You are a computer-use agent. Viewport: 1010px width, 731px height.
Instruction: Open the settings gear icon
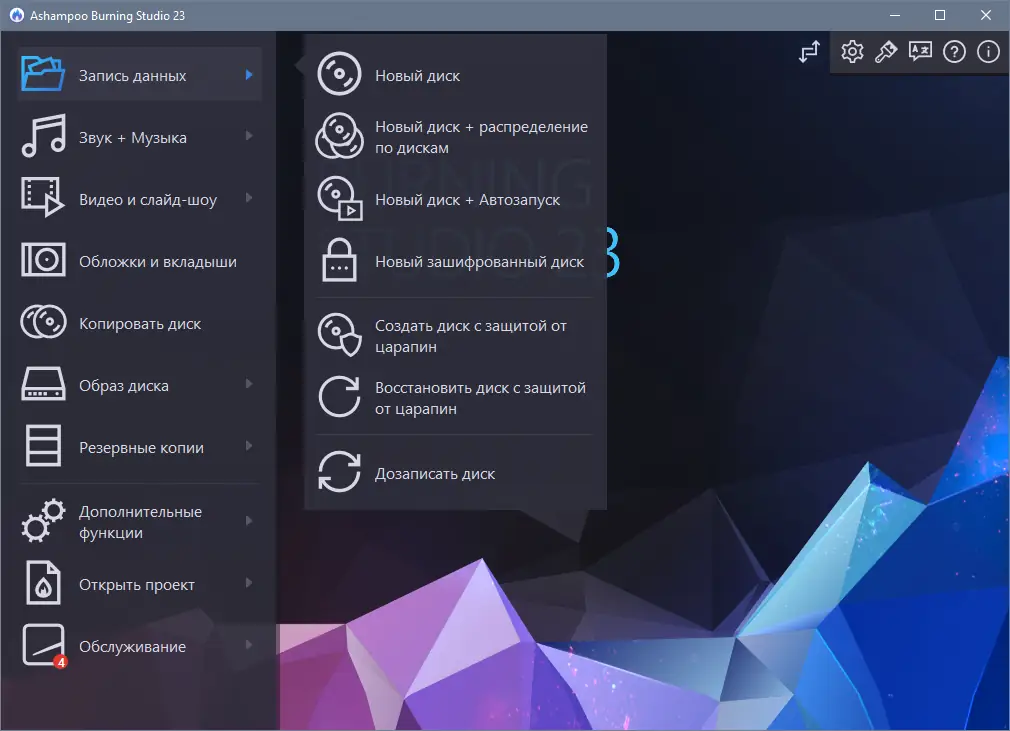coord(852,51)
